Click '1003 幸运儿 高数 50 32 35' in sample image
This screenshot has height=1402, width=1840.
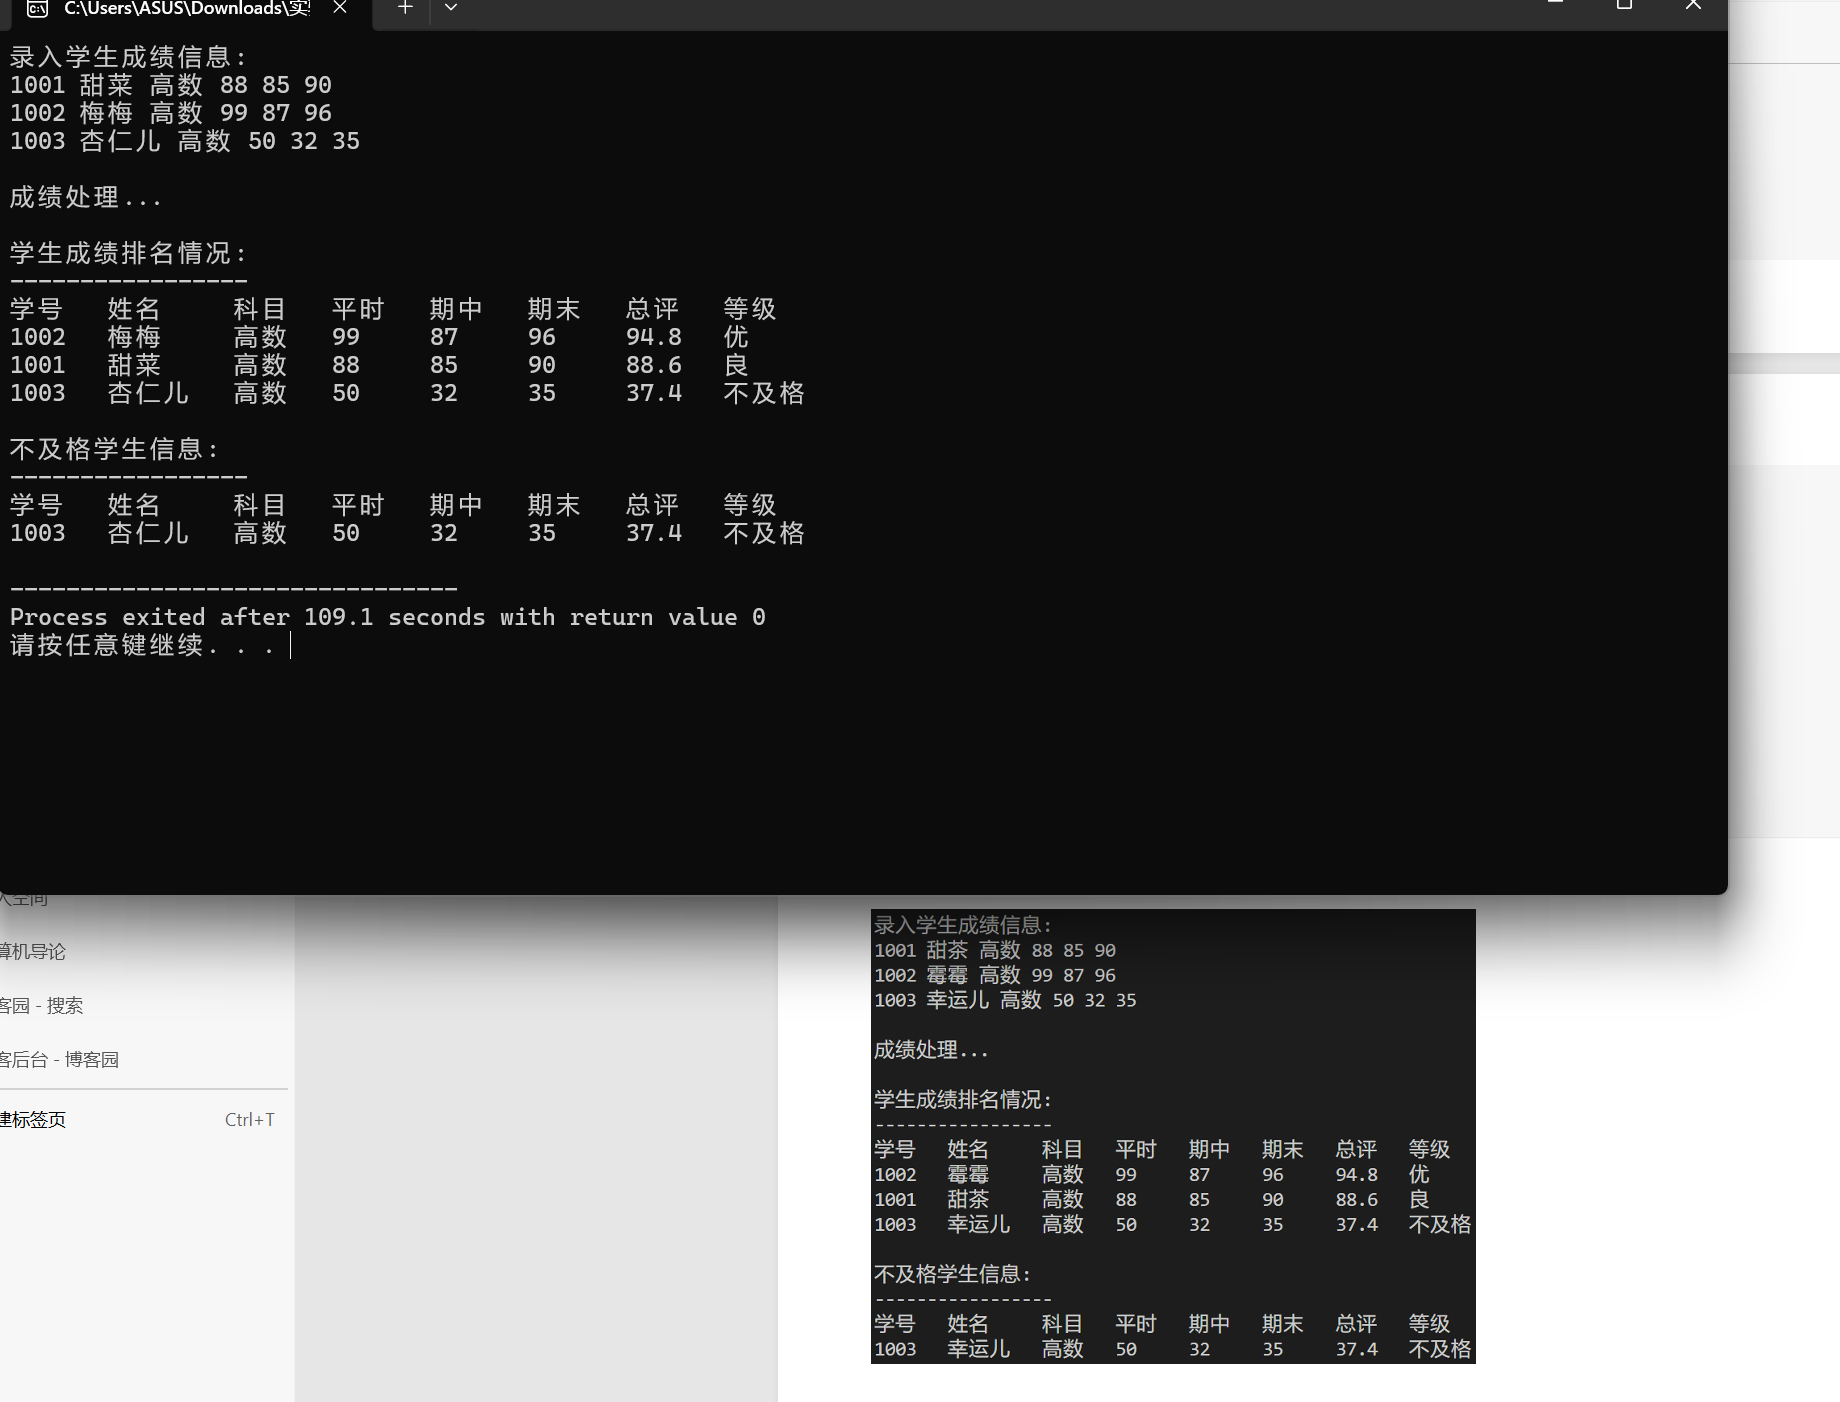click(1005, 1000)
